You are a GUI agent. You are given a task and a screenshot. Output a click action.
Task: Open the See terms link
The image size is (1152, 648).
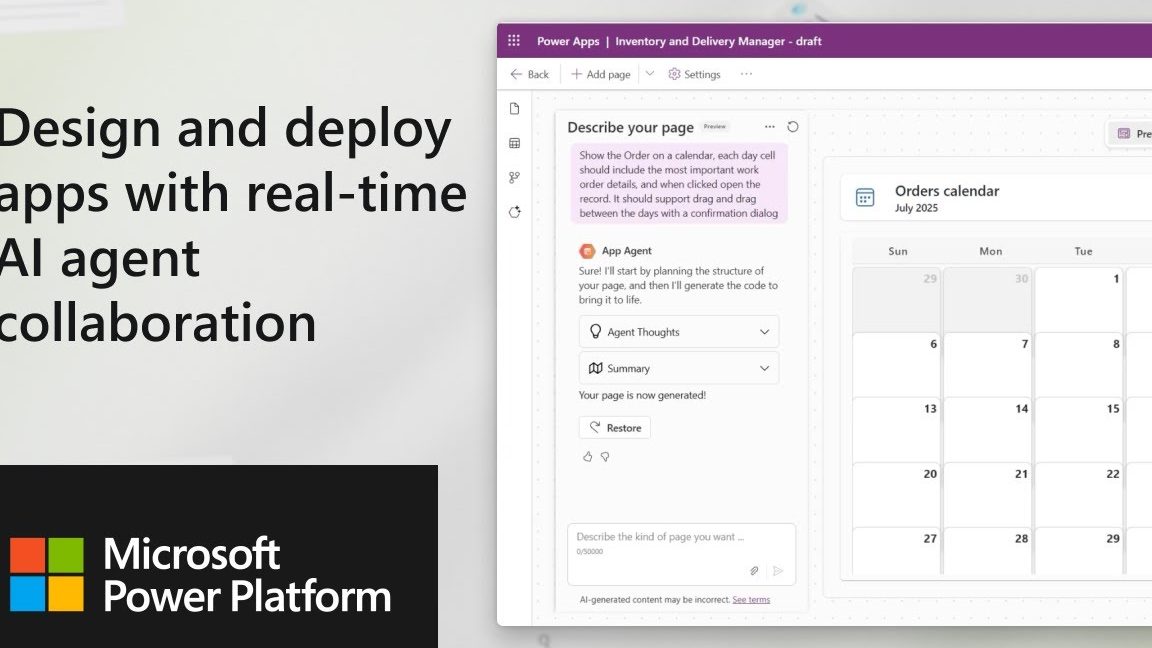point(751,600)
